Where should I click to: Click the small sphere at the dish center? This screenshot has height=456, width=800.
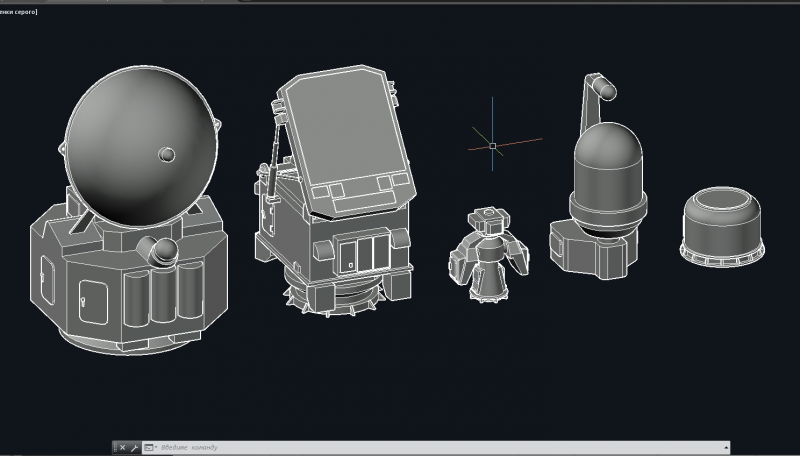[167, 154]
